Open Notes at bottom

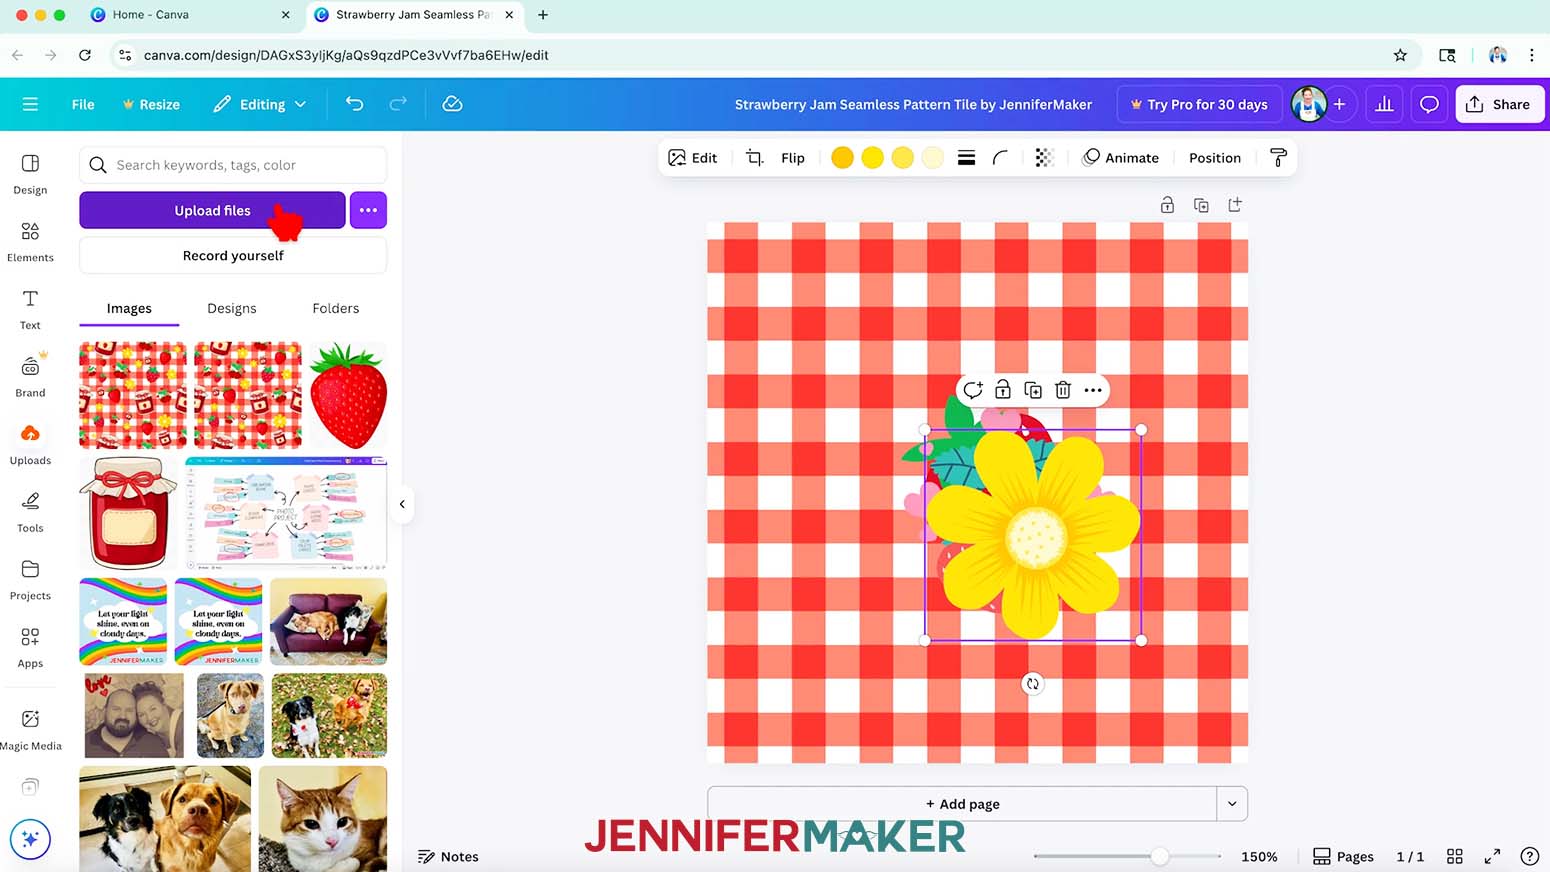click(448, 856)
